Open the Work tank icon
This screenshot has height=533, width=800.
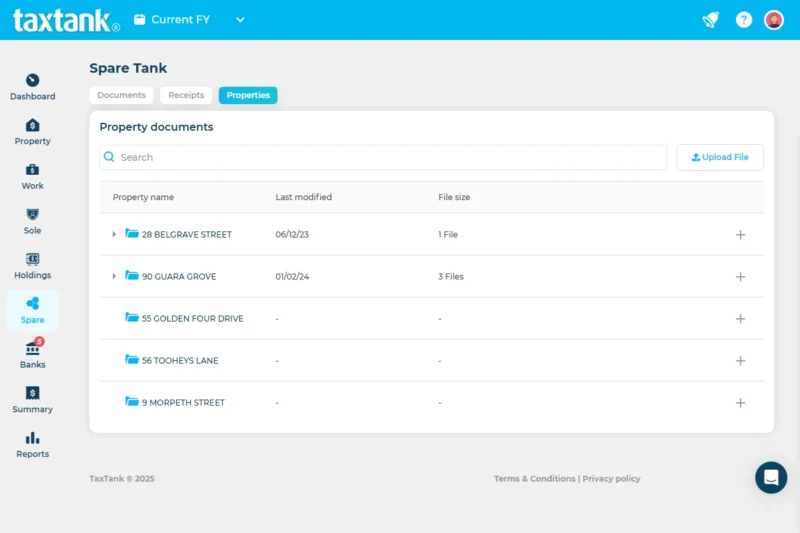(x=32, y=170)
